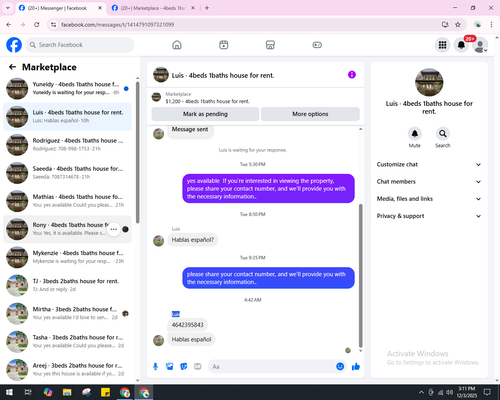500x400 pixels.
Task: Go to the Home feed icon
Action: [177, 45]
